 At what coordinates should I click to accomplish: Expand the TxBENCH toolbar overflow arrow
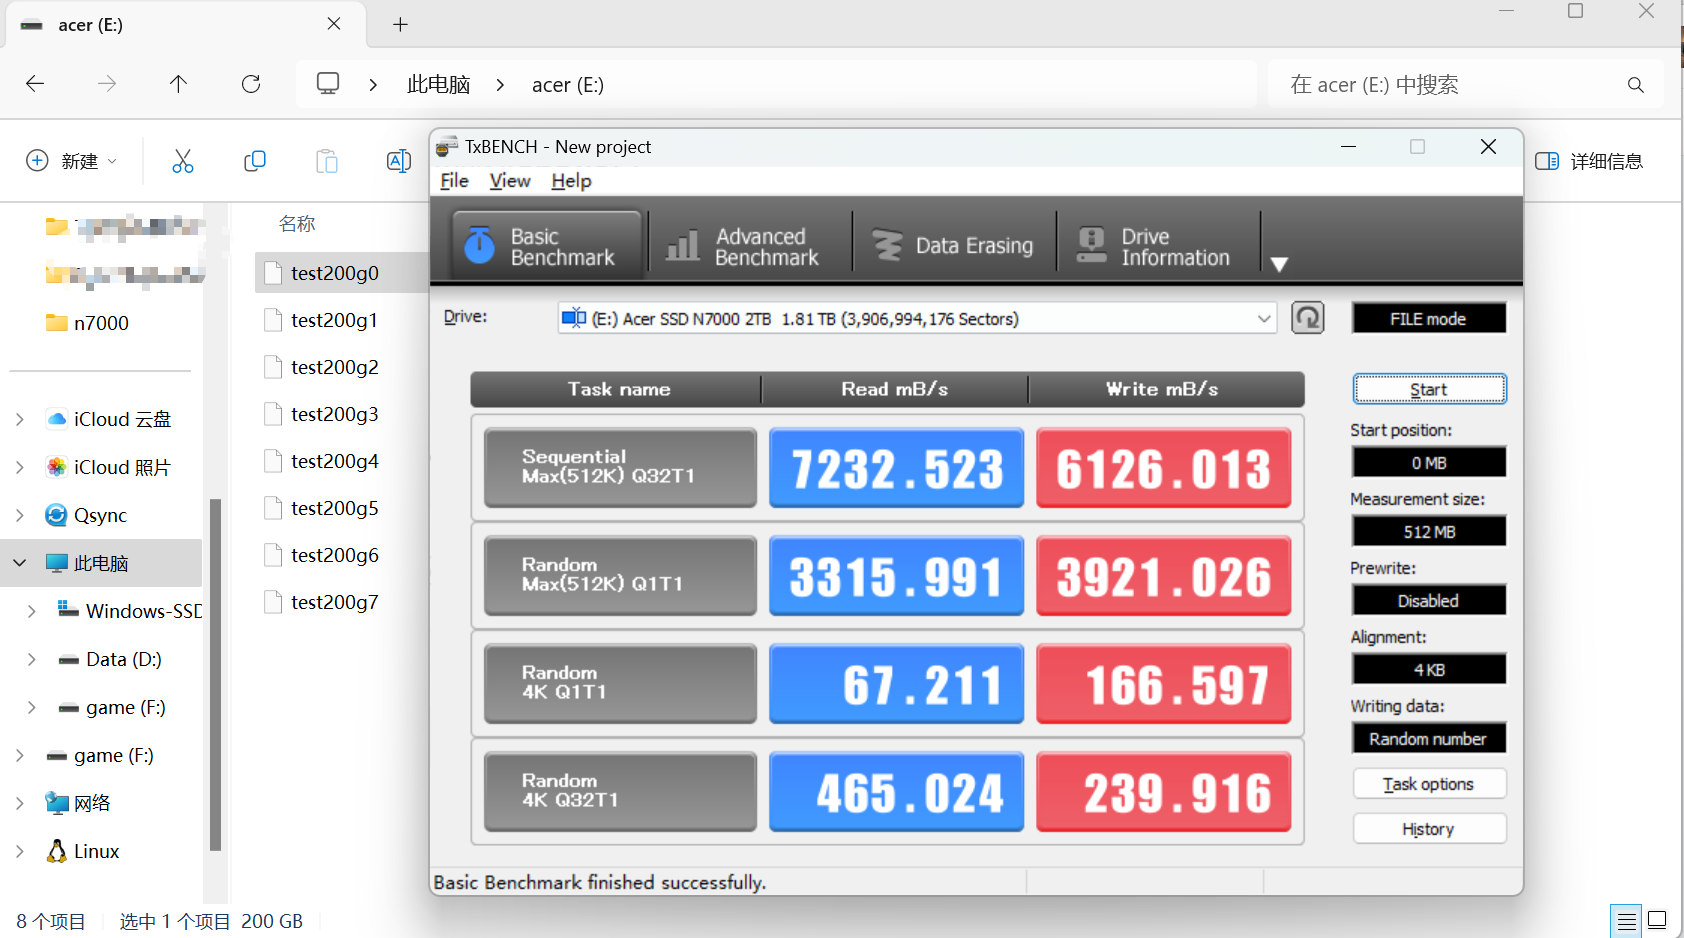(1279, 264)
